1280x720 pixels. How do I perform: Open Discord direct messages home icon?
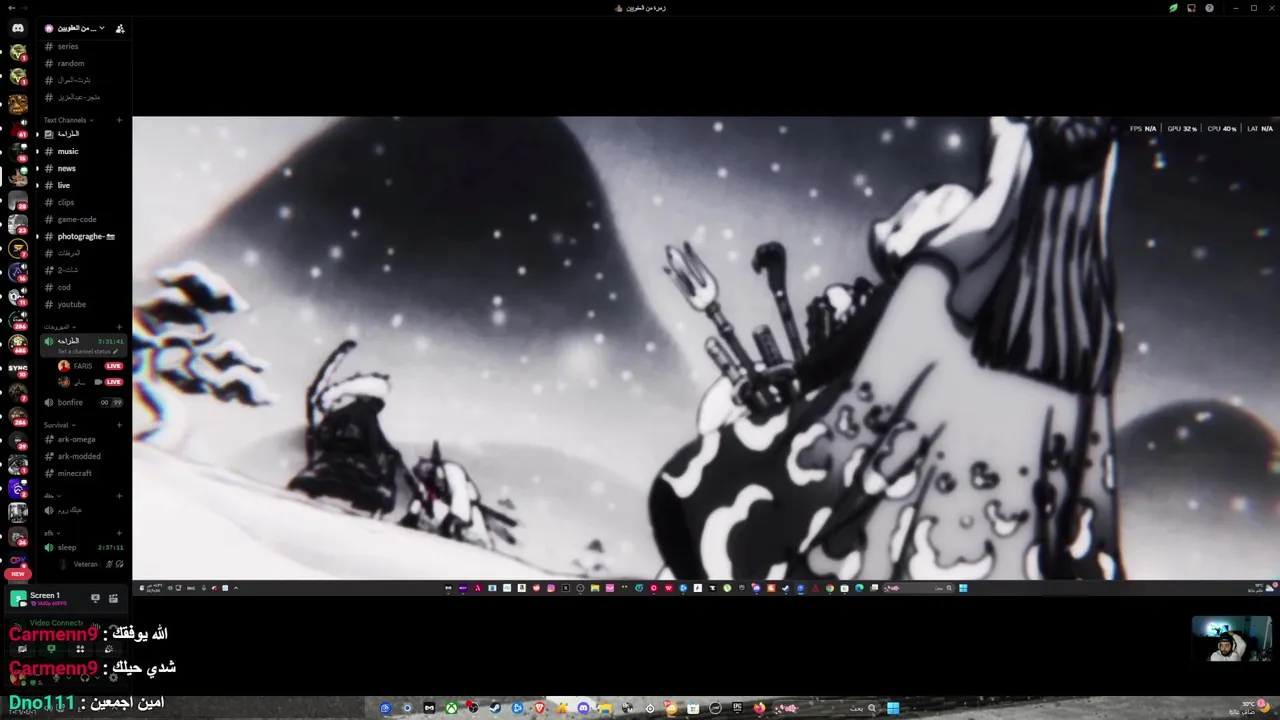(18, 28)
